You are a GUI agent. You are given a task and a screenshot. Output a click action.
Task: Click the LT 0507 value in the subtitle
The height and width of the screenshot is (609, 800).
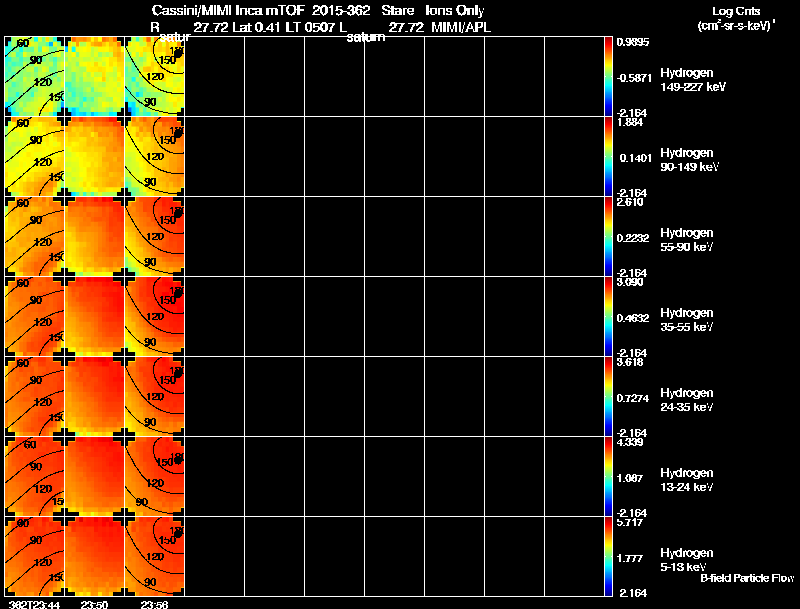[x=311, y=28]
